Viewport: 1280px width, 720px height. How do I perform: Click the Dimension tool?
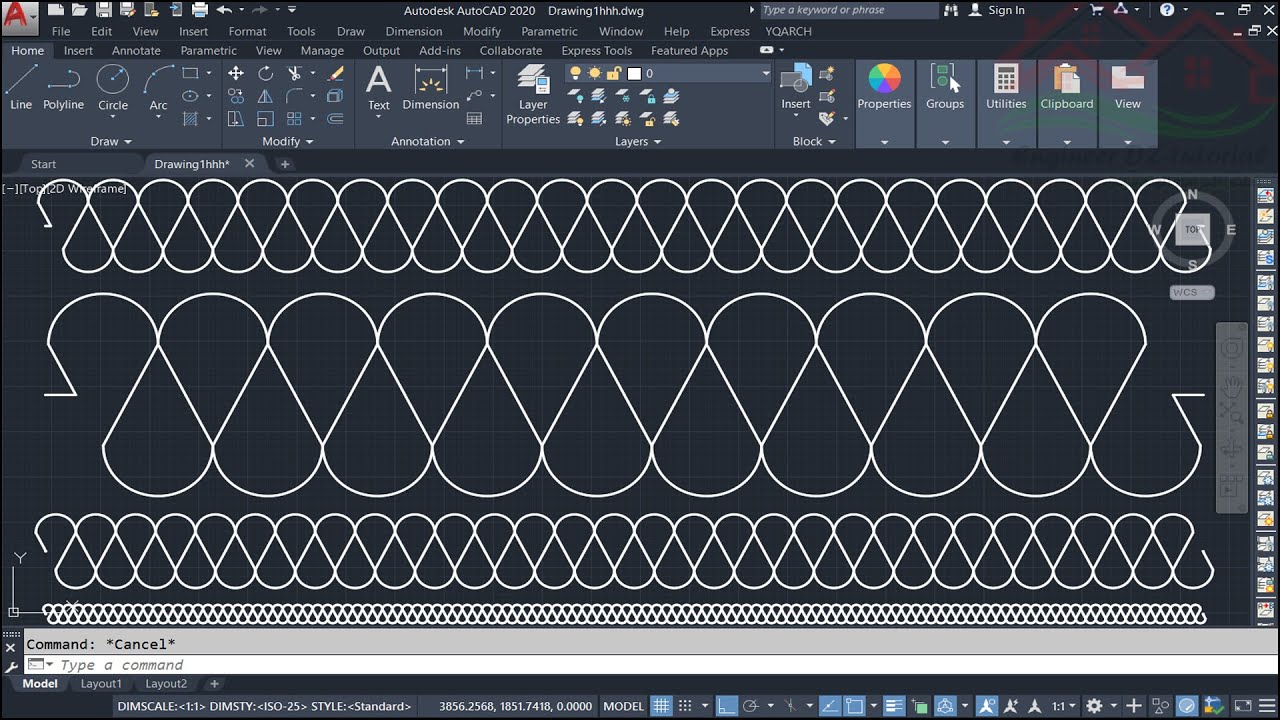pos(430,87)
